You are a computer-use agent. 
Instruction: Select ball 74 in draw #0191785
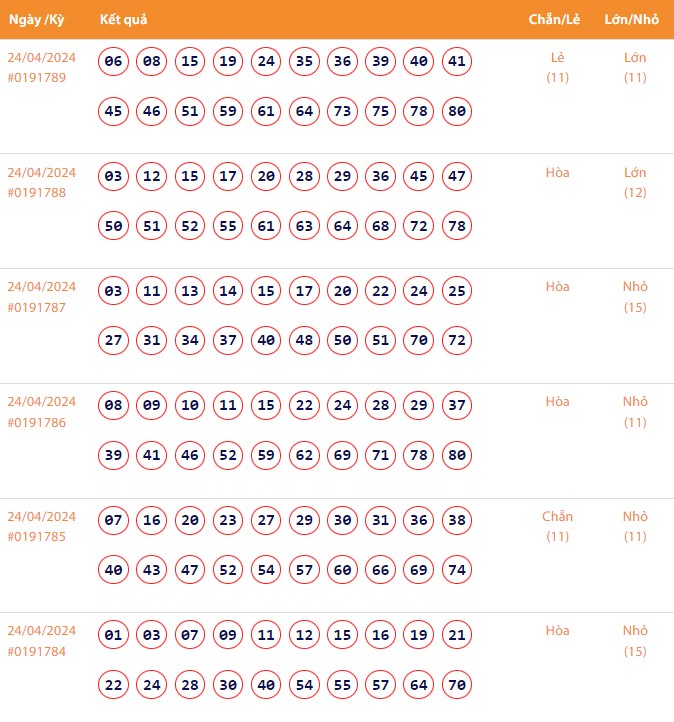click(457, 570)
